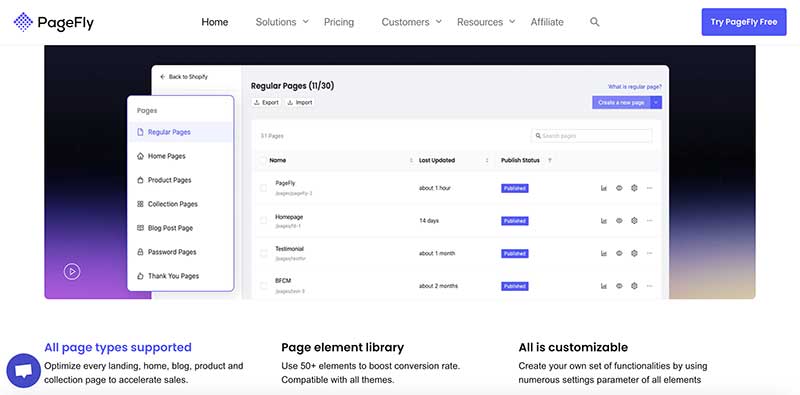Open settings gear in PageFly row
The image size is (800, 395).
pos(634,188)
